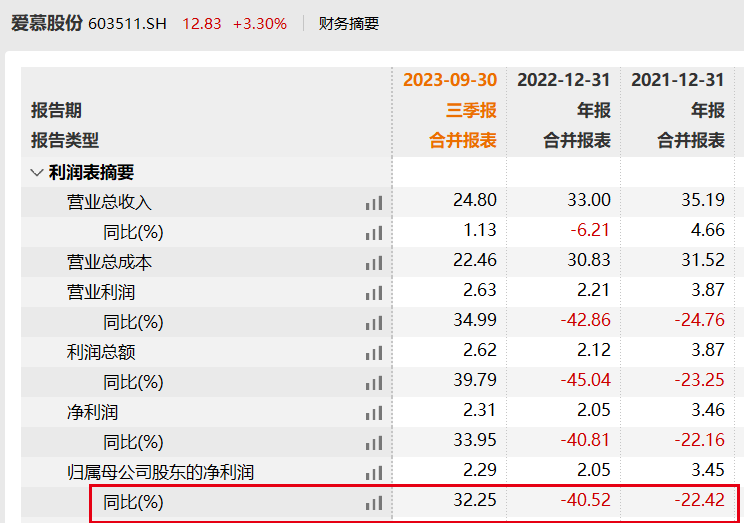This screenshot has height=523, width=744.
Task: Click parent net profit value 2.29
Action: 480,470
